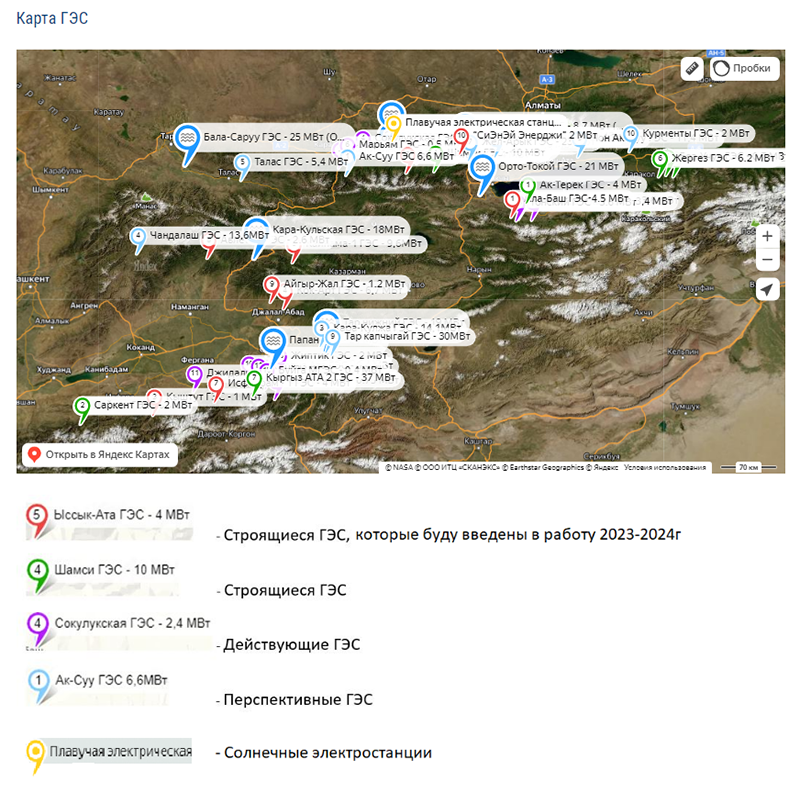Open the map in Яндекс Картах
Screen dimensions: 800x793
click(100, 455)
